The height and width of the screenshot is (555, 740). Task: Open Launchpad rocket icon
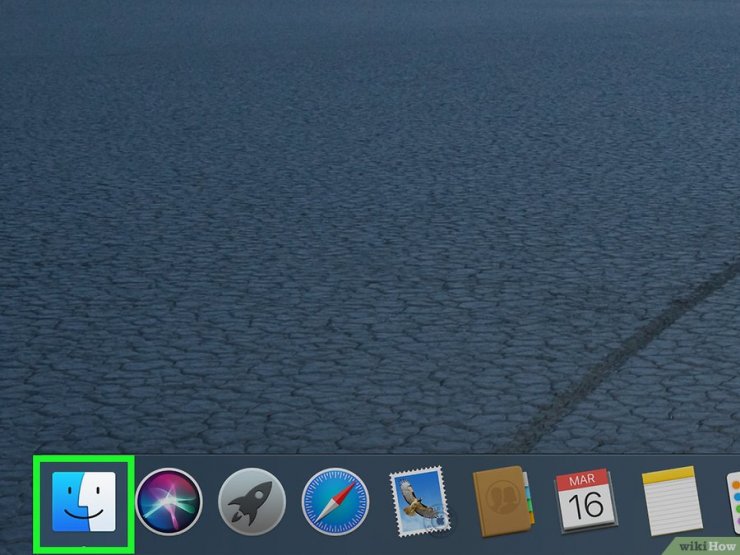(x=252, y=502)
